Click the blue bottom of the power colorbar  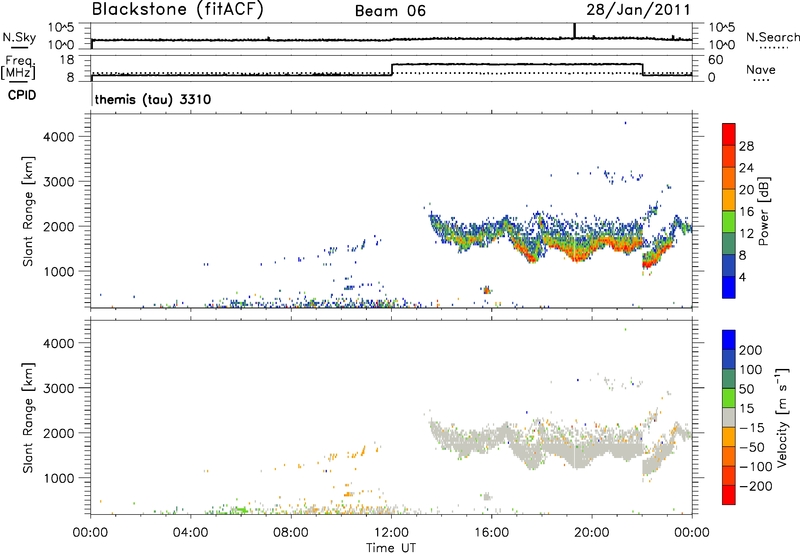(729, 287)
